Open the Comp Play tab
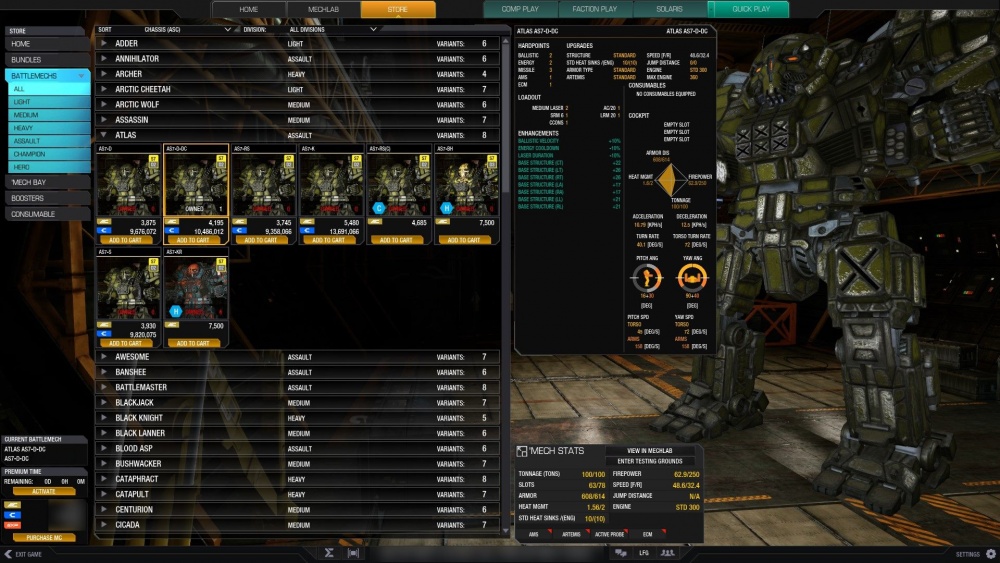Image resolution: width=1000 pixels, height=563 pixels. (x=520, y=9)
